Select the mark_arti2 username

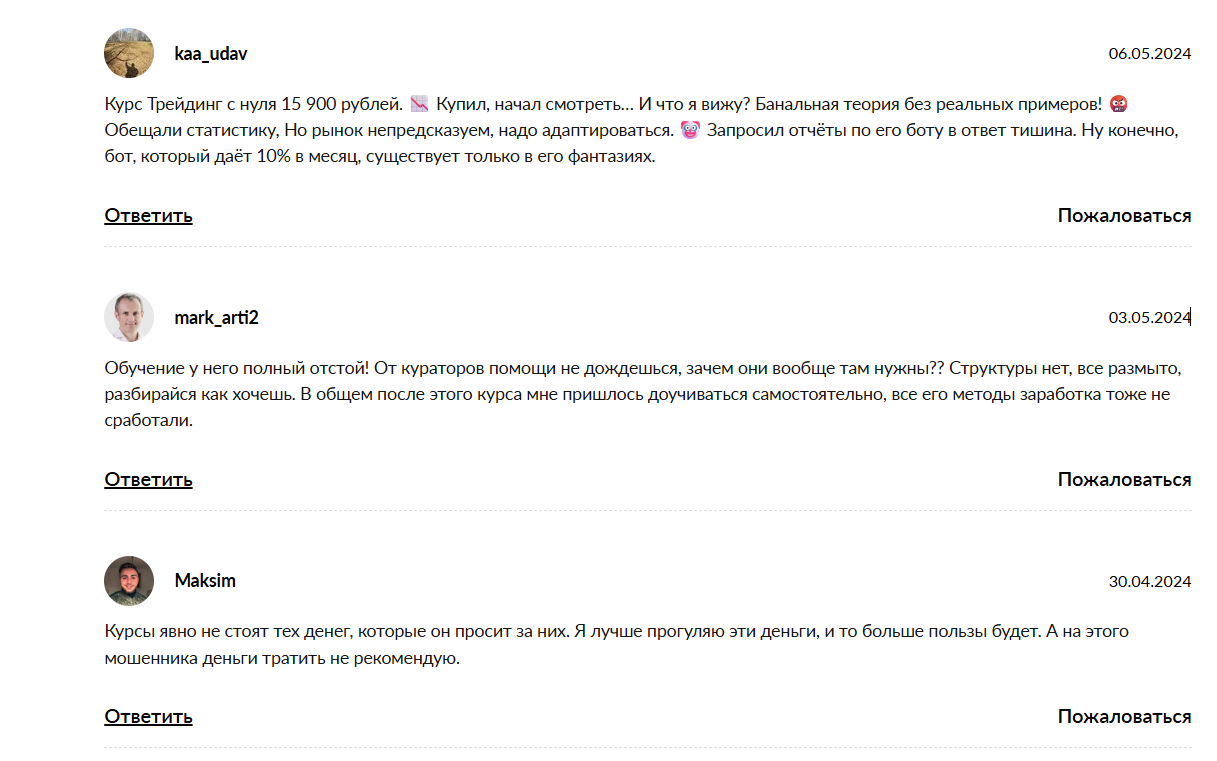point(216,318)
